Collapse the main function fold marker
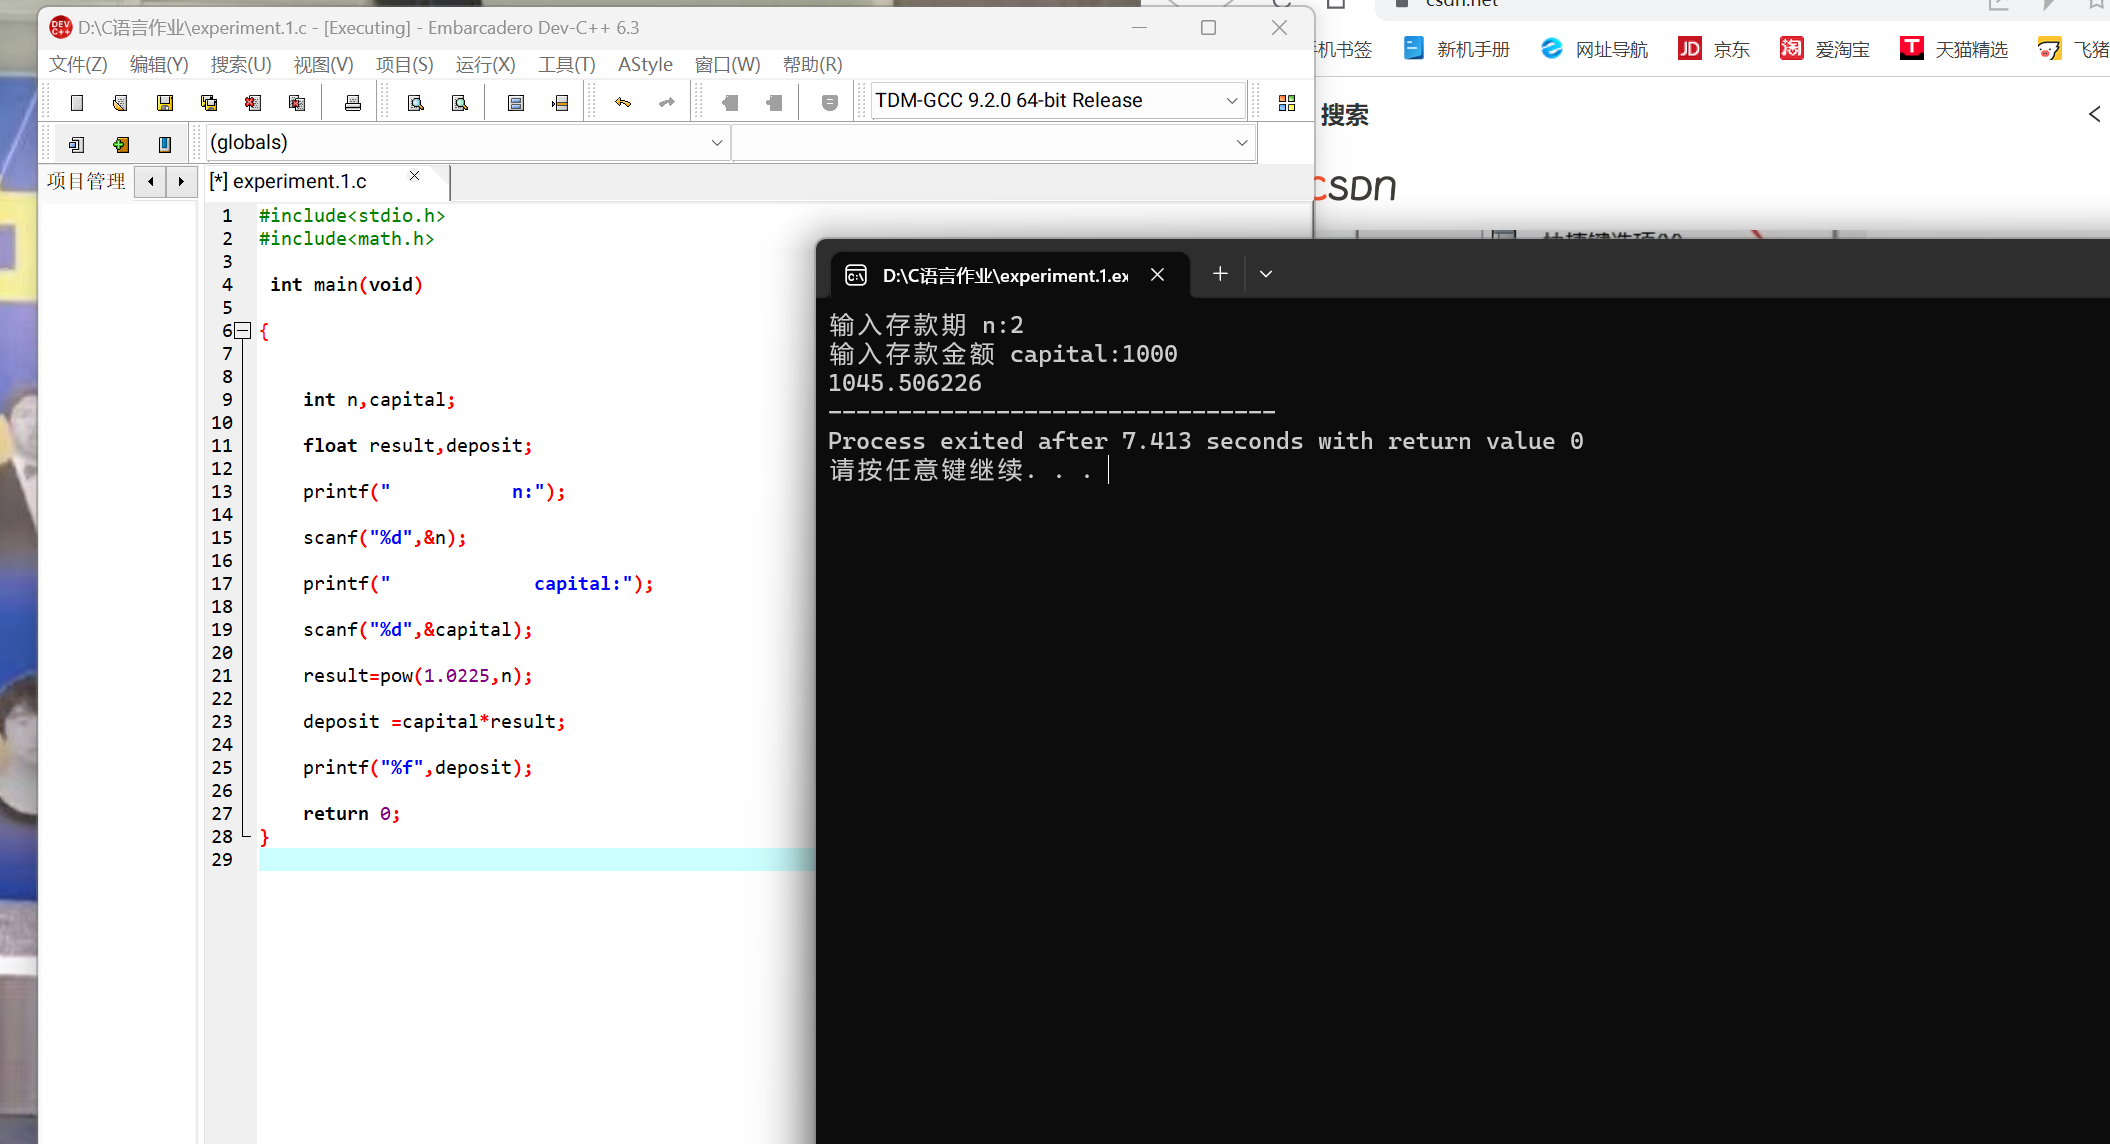Viewport: 2110px width, 1144px height. coord(242,331)
